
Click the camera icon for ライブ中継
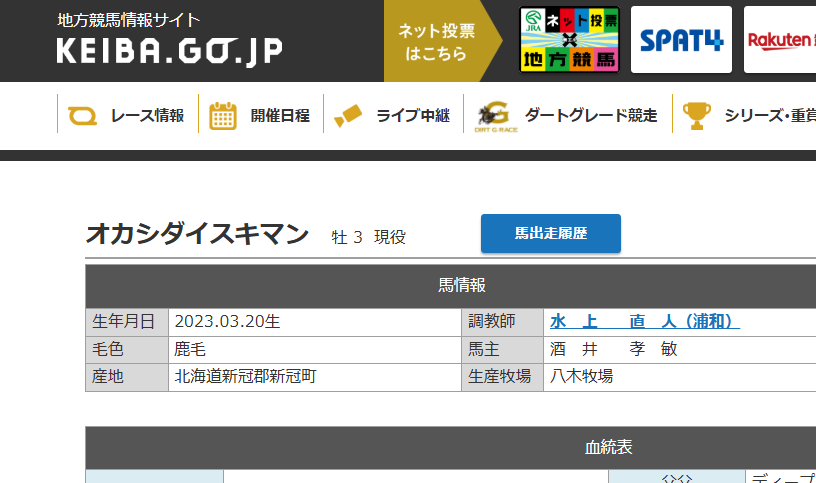tap(348, 116)
